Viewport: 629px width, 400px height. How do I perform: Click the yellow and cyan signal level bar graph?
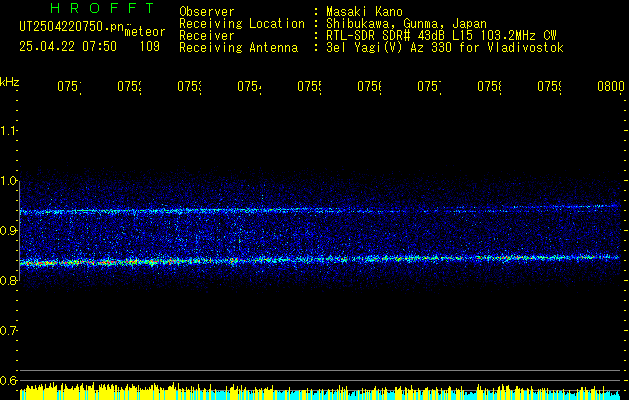[x=320, y=392]
